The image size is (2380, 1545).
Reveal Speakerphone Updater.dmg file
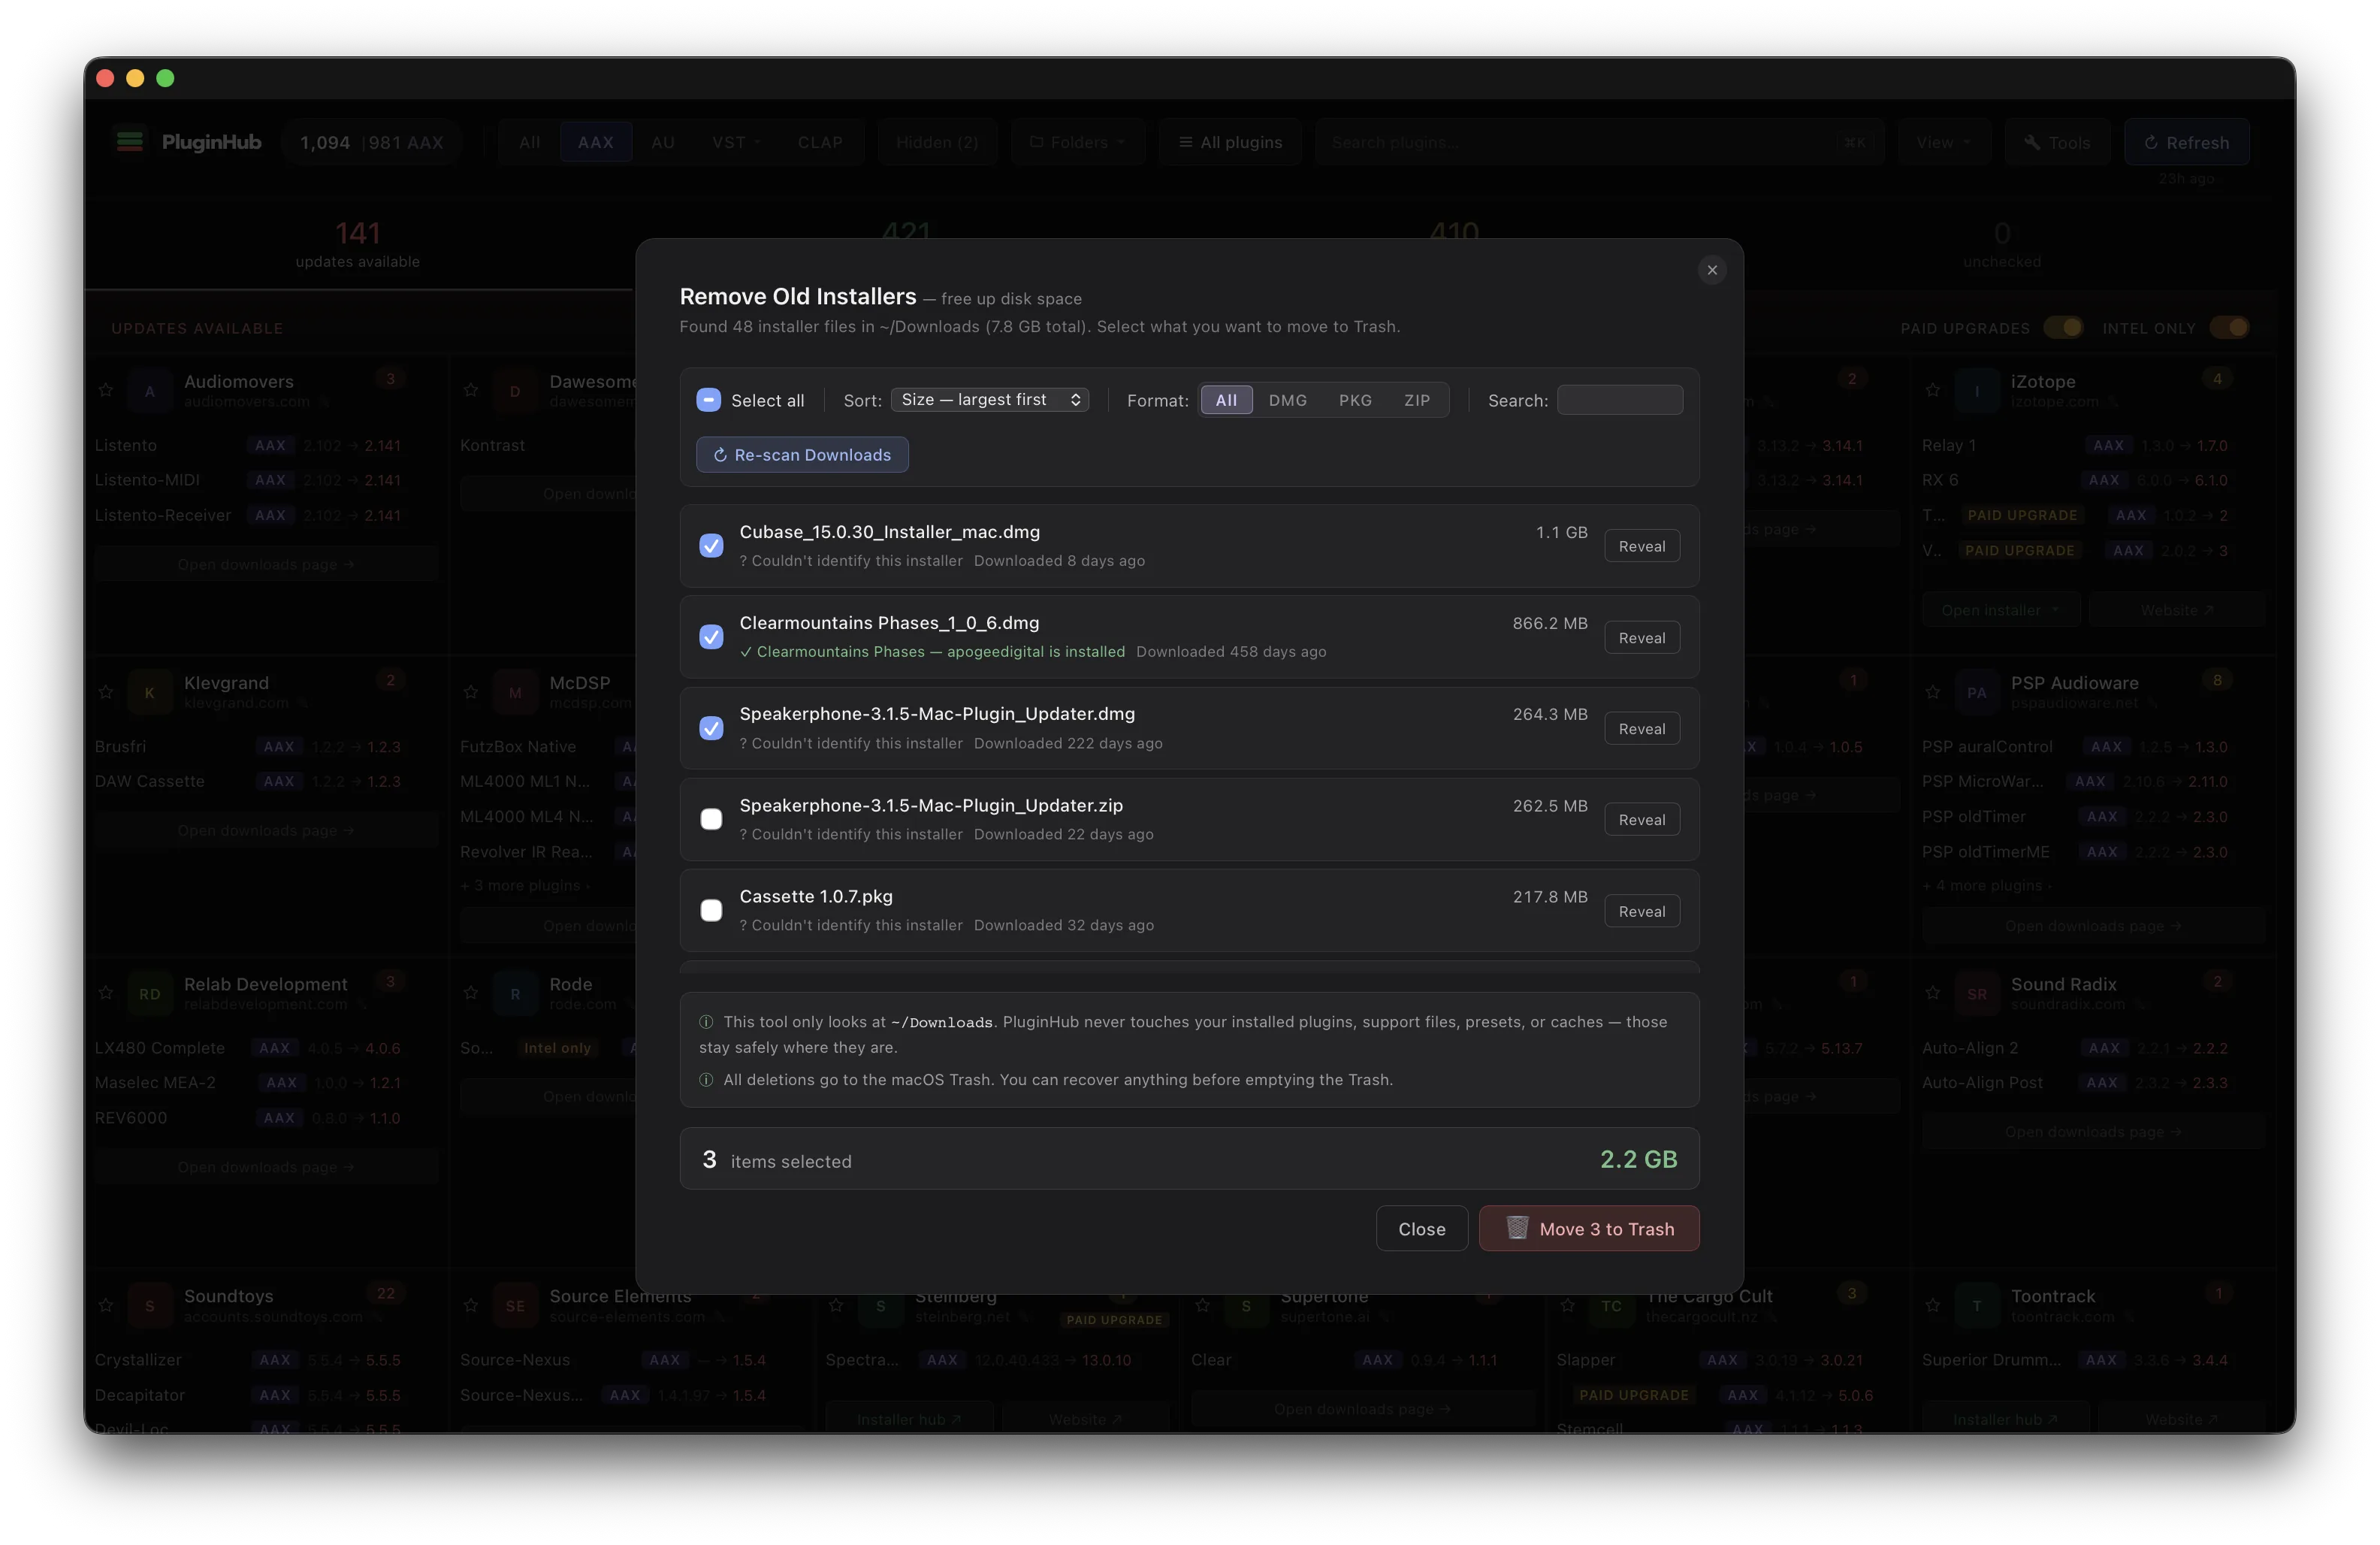(x=1641, y=729)
